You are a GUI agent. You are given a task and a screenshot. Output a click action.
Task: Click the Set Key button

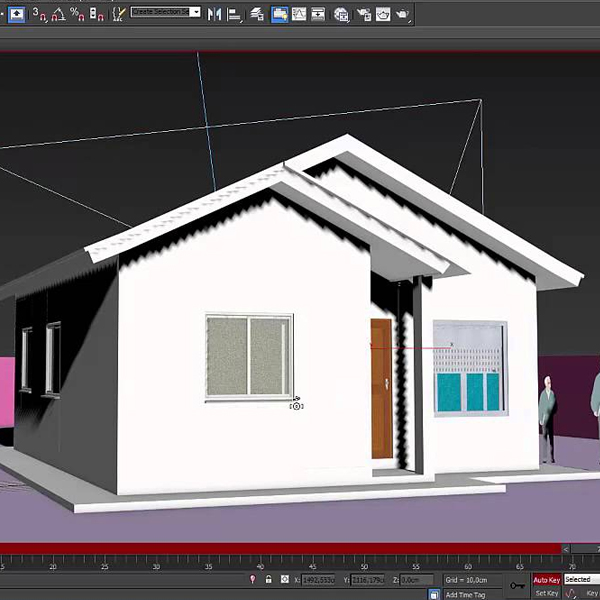(x=546, y=593)
